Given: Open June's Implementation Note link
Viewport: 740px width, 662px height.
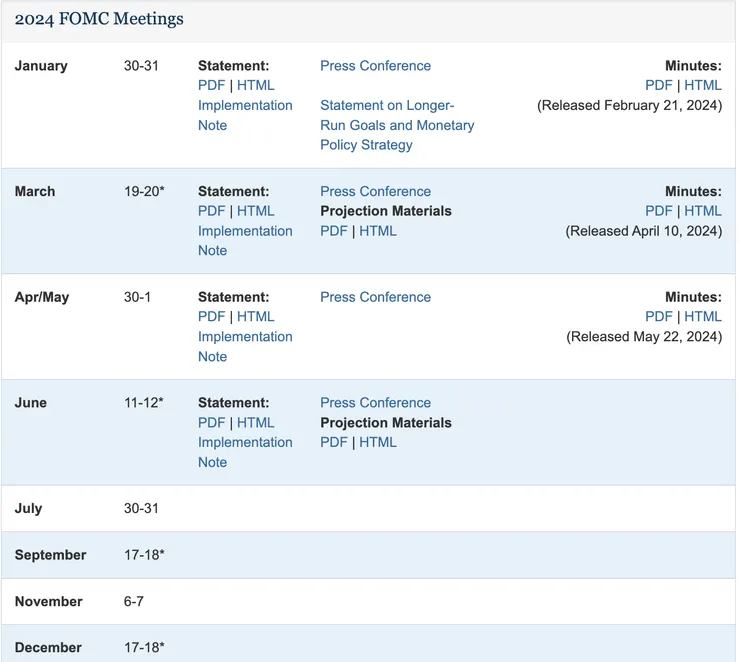Looking at the screenshot, I should pyautogui.click(x=245, y=443).
